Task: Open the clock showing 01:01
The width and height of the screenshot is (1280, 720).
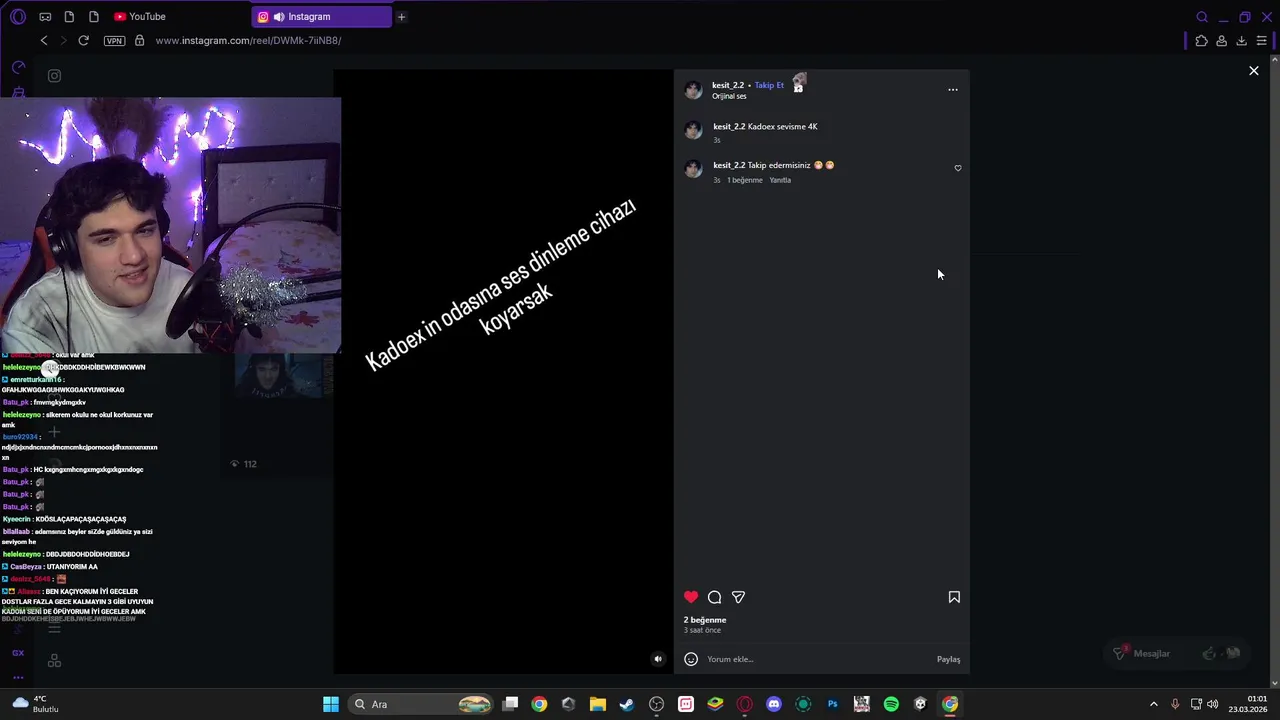Action: [1249, 704]
